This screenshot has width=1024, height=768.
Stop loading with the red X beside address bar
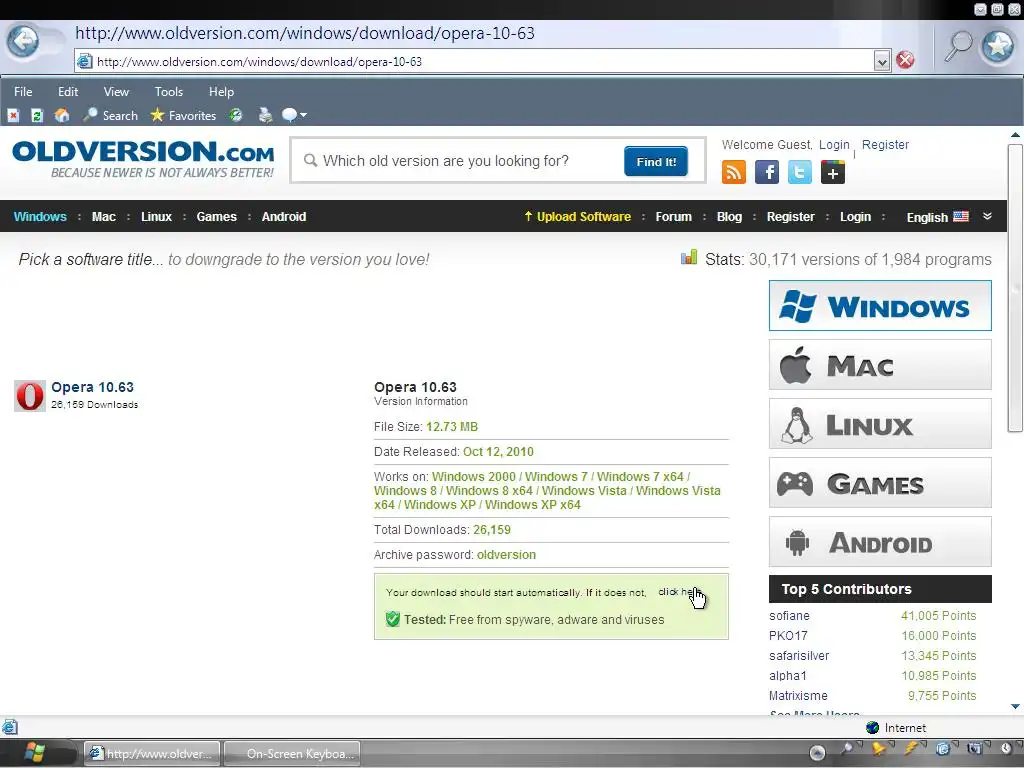tap(905, 61)
